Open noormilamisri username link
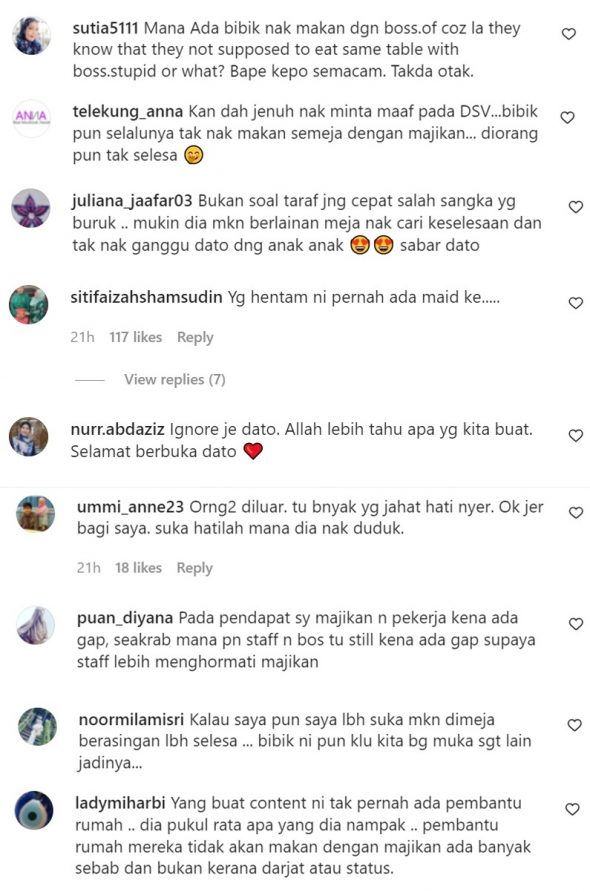This screenshot has height=892, width=590. tap(131, 720)
